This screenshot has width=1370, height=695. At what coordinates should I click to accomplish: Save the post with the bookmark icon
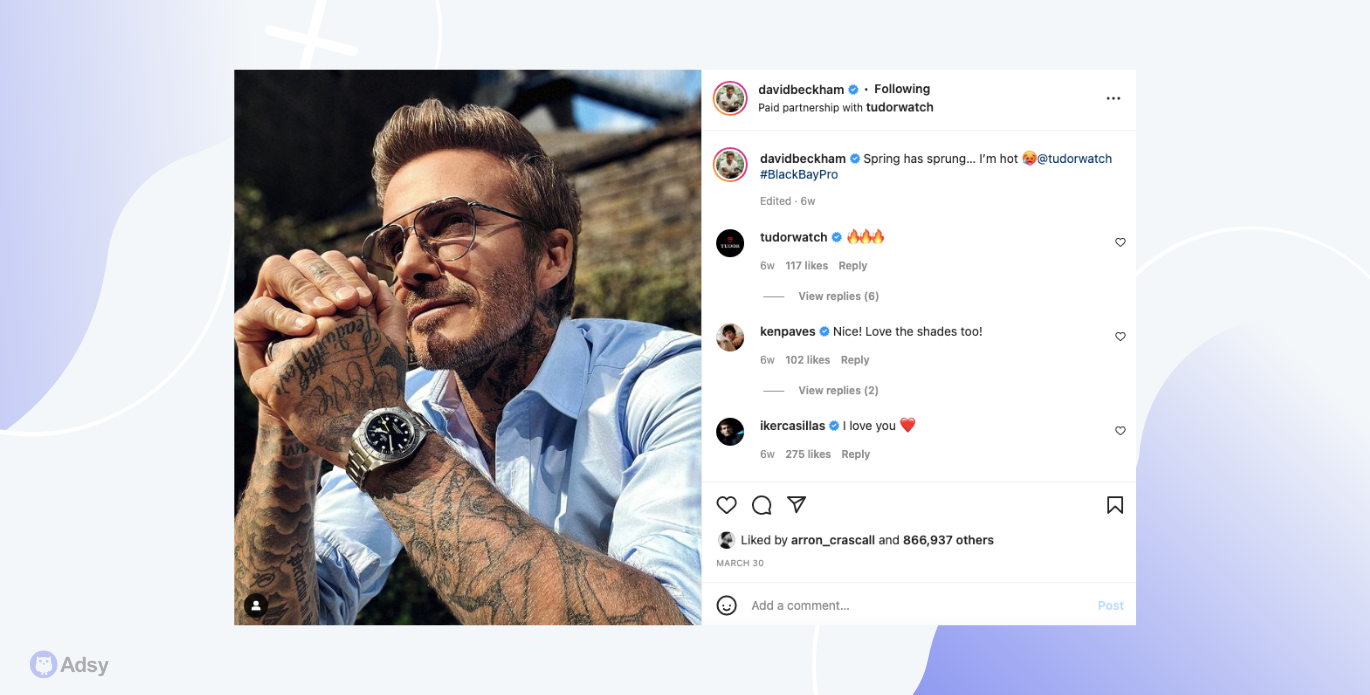(1115, 505)
